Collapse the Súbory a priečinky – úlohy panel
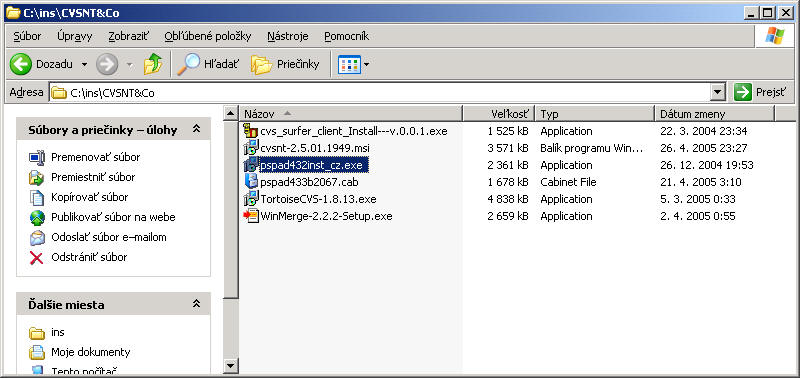The image size is (800, 378). point(196,130)
